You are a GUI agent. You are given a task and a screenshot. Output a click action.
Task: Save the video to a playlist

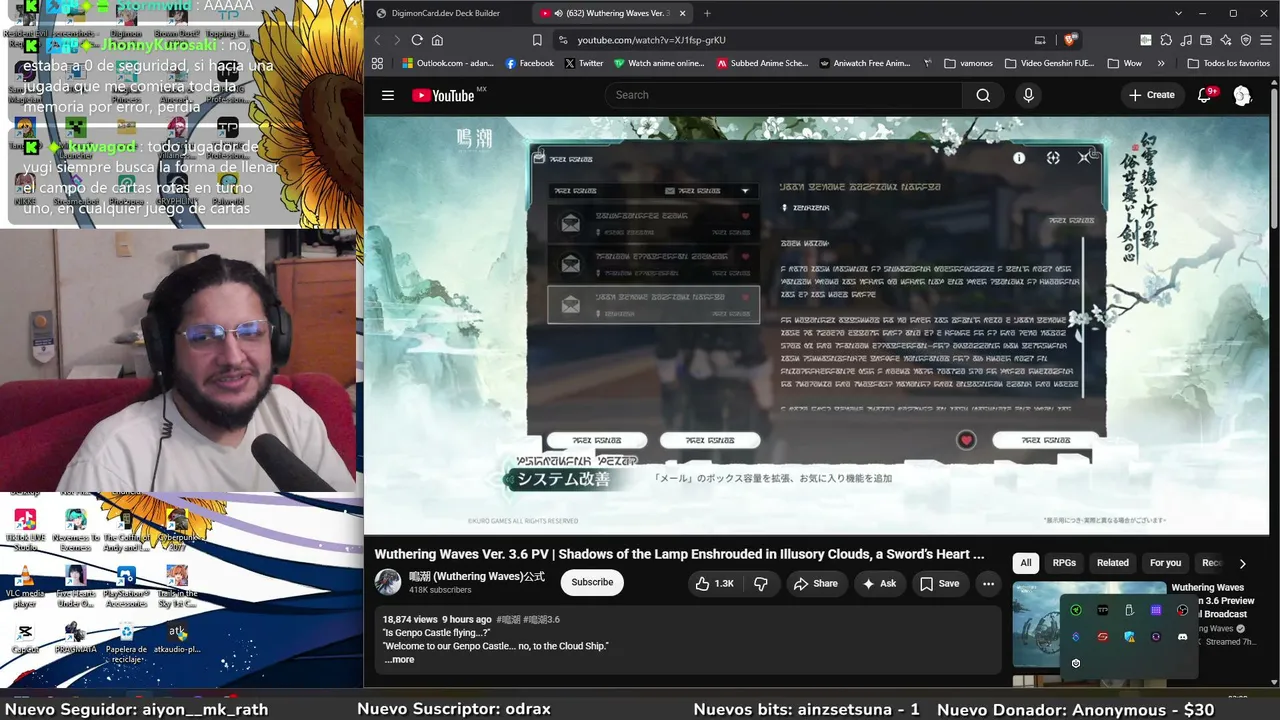pyautogui.click(x=940, y=583)
